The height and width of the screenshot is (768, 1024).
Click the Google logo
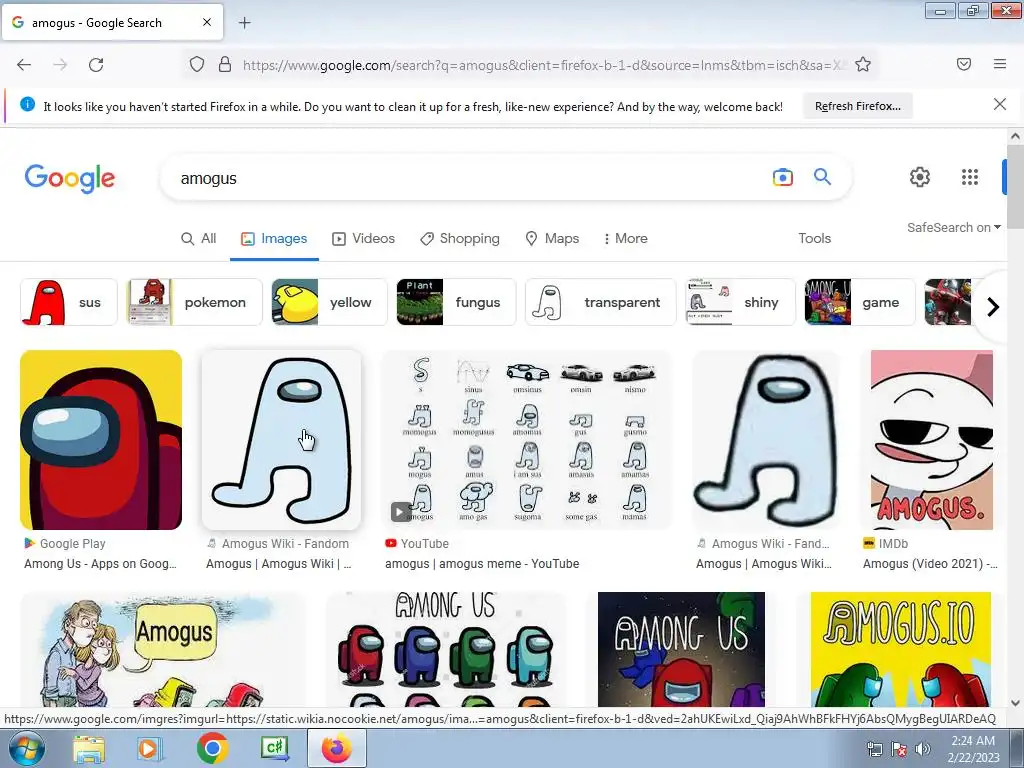[70, 178]
